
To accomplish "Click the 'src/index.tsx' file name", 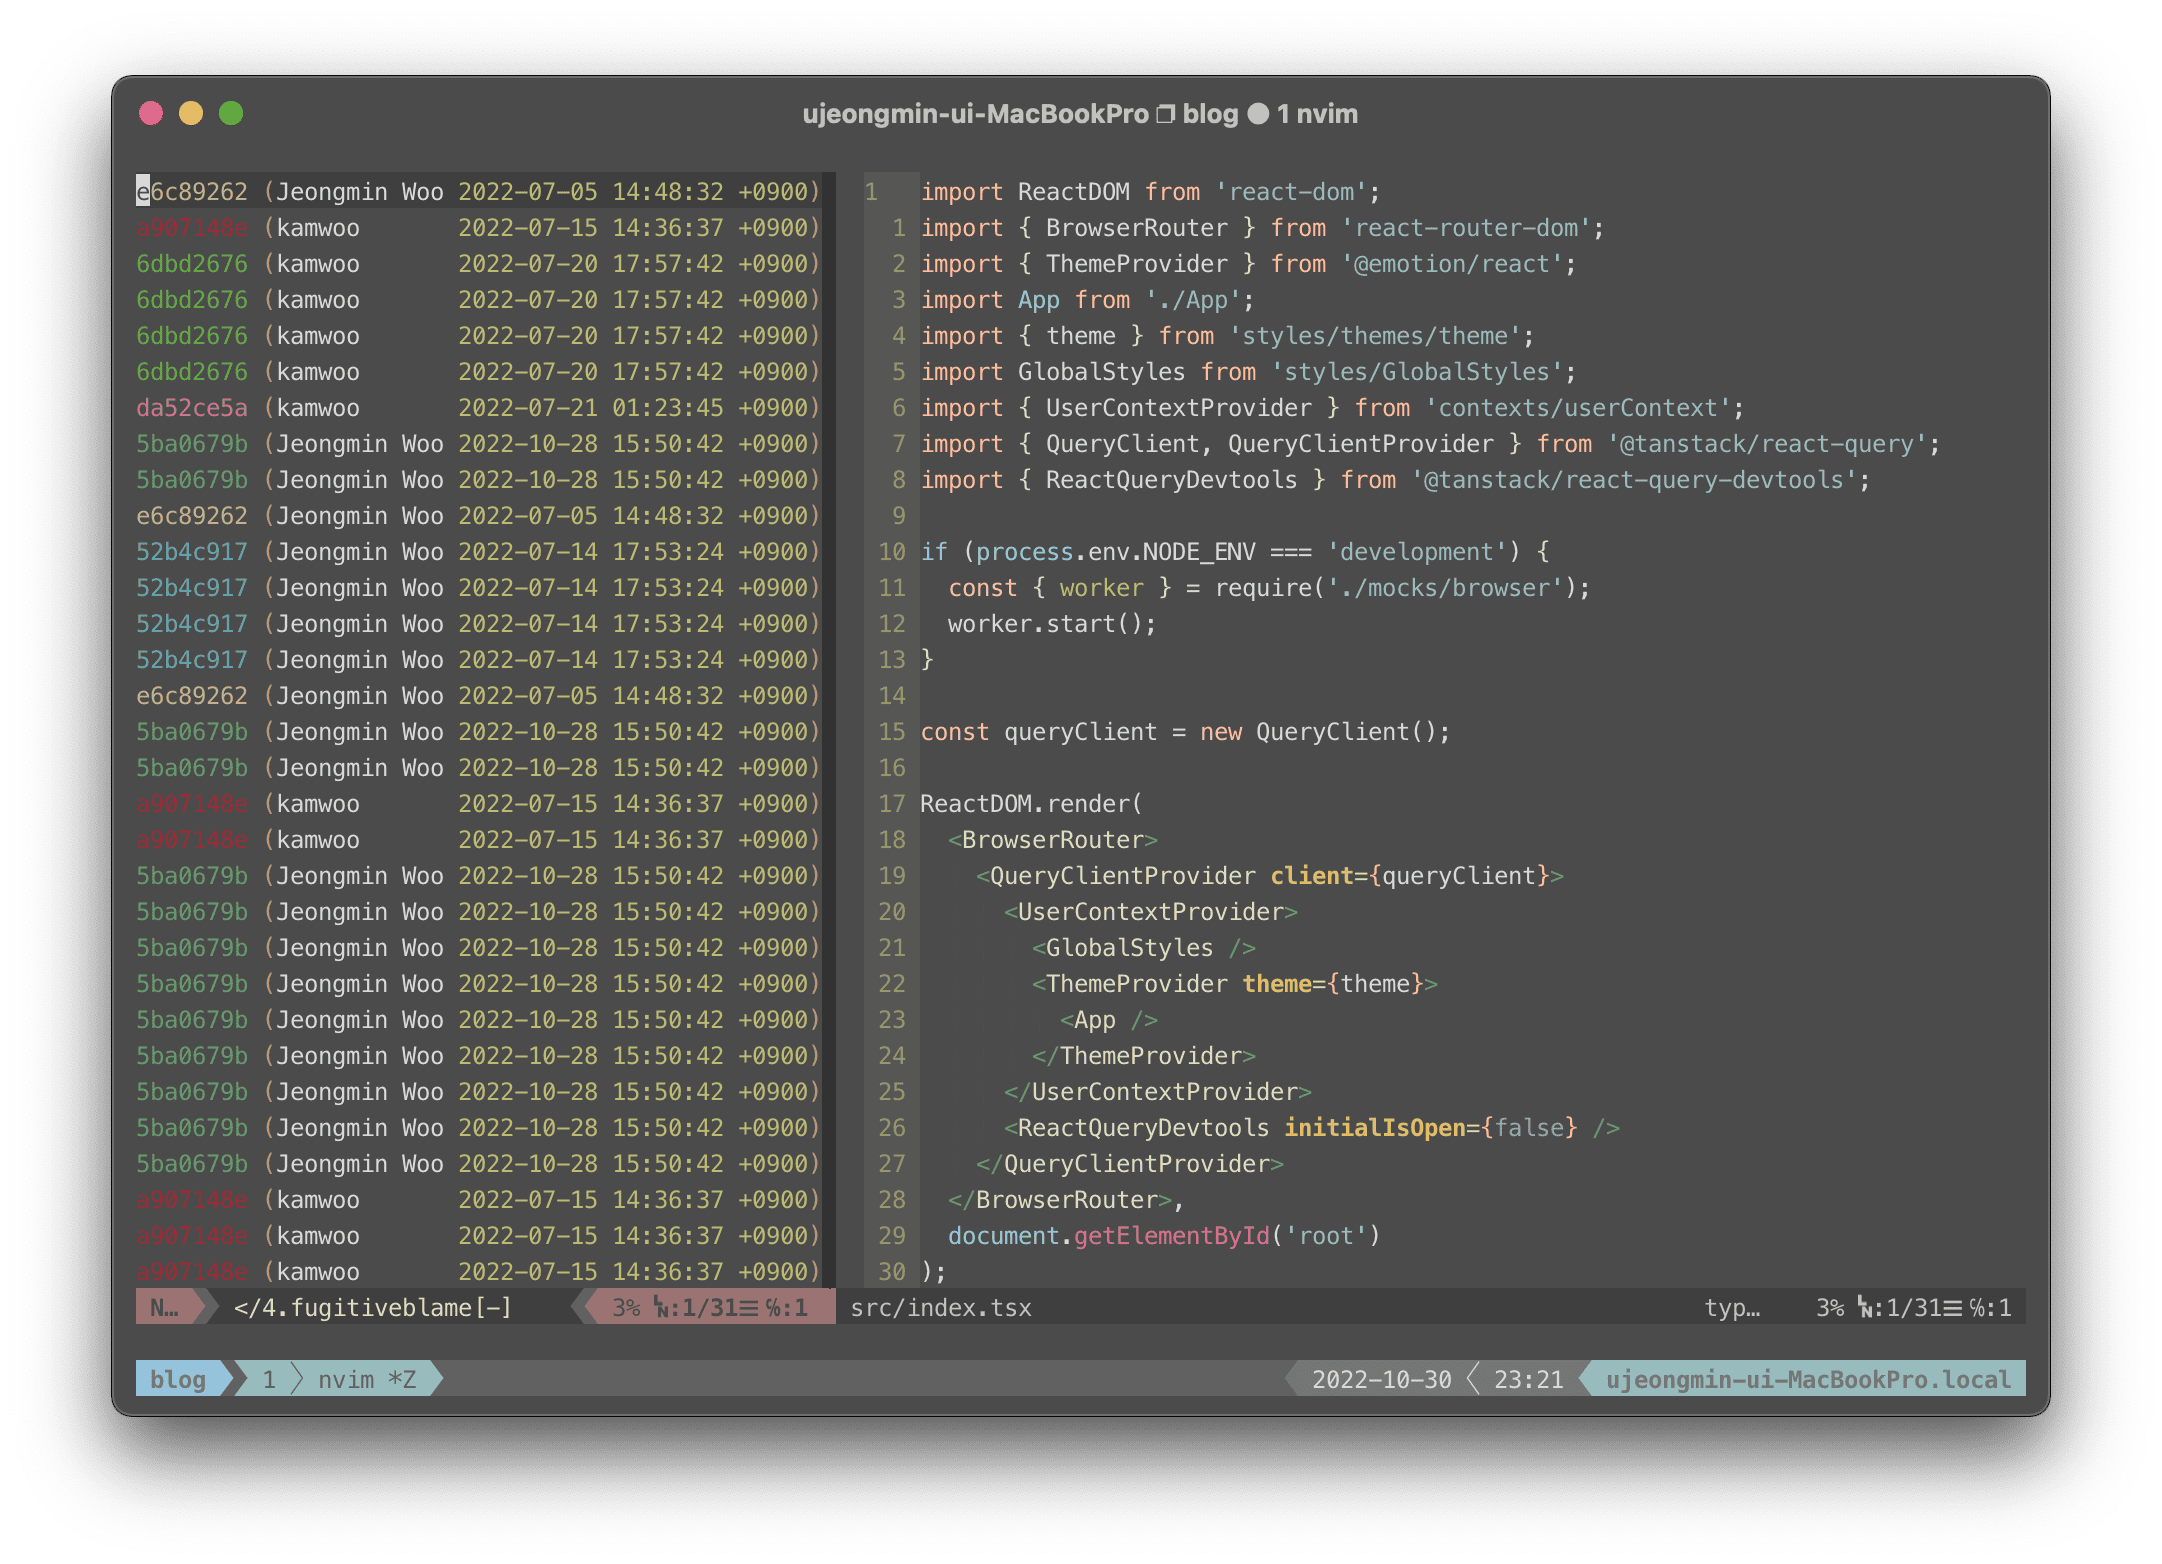I will [941, 1307].
